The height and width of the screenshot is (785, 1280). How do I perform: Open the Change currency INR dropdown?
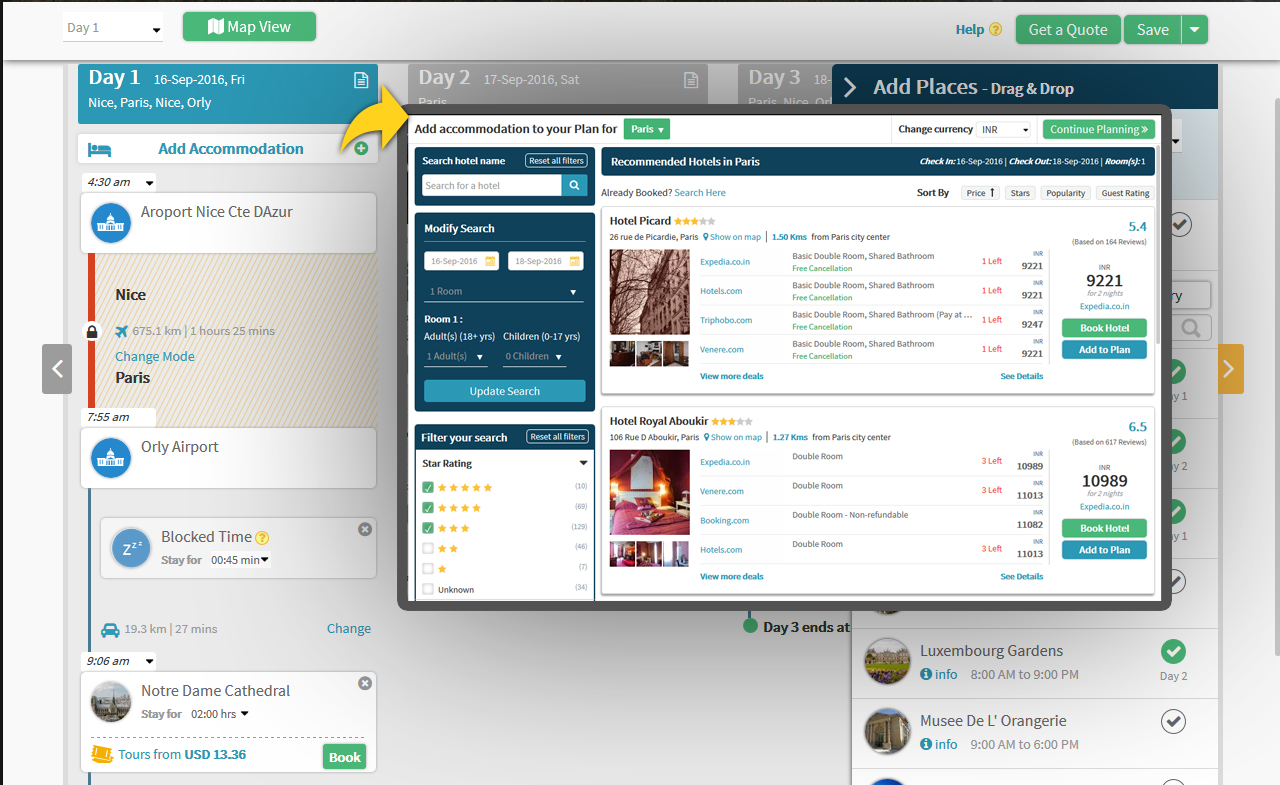point(1004,130)
